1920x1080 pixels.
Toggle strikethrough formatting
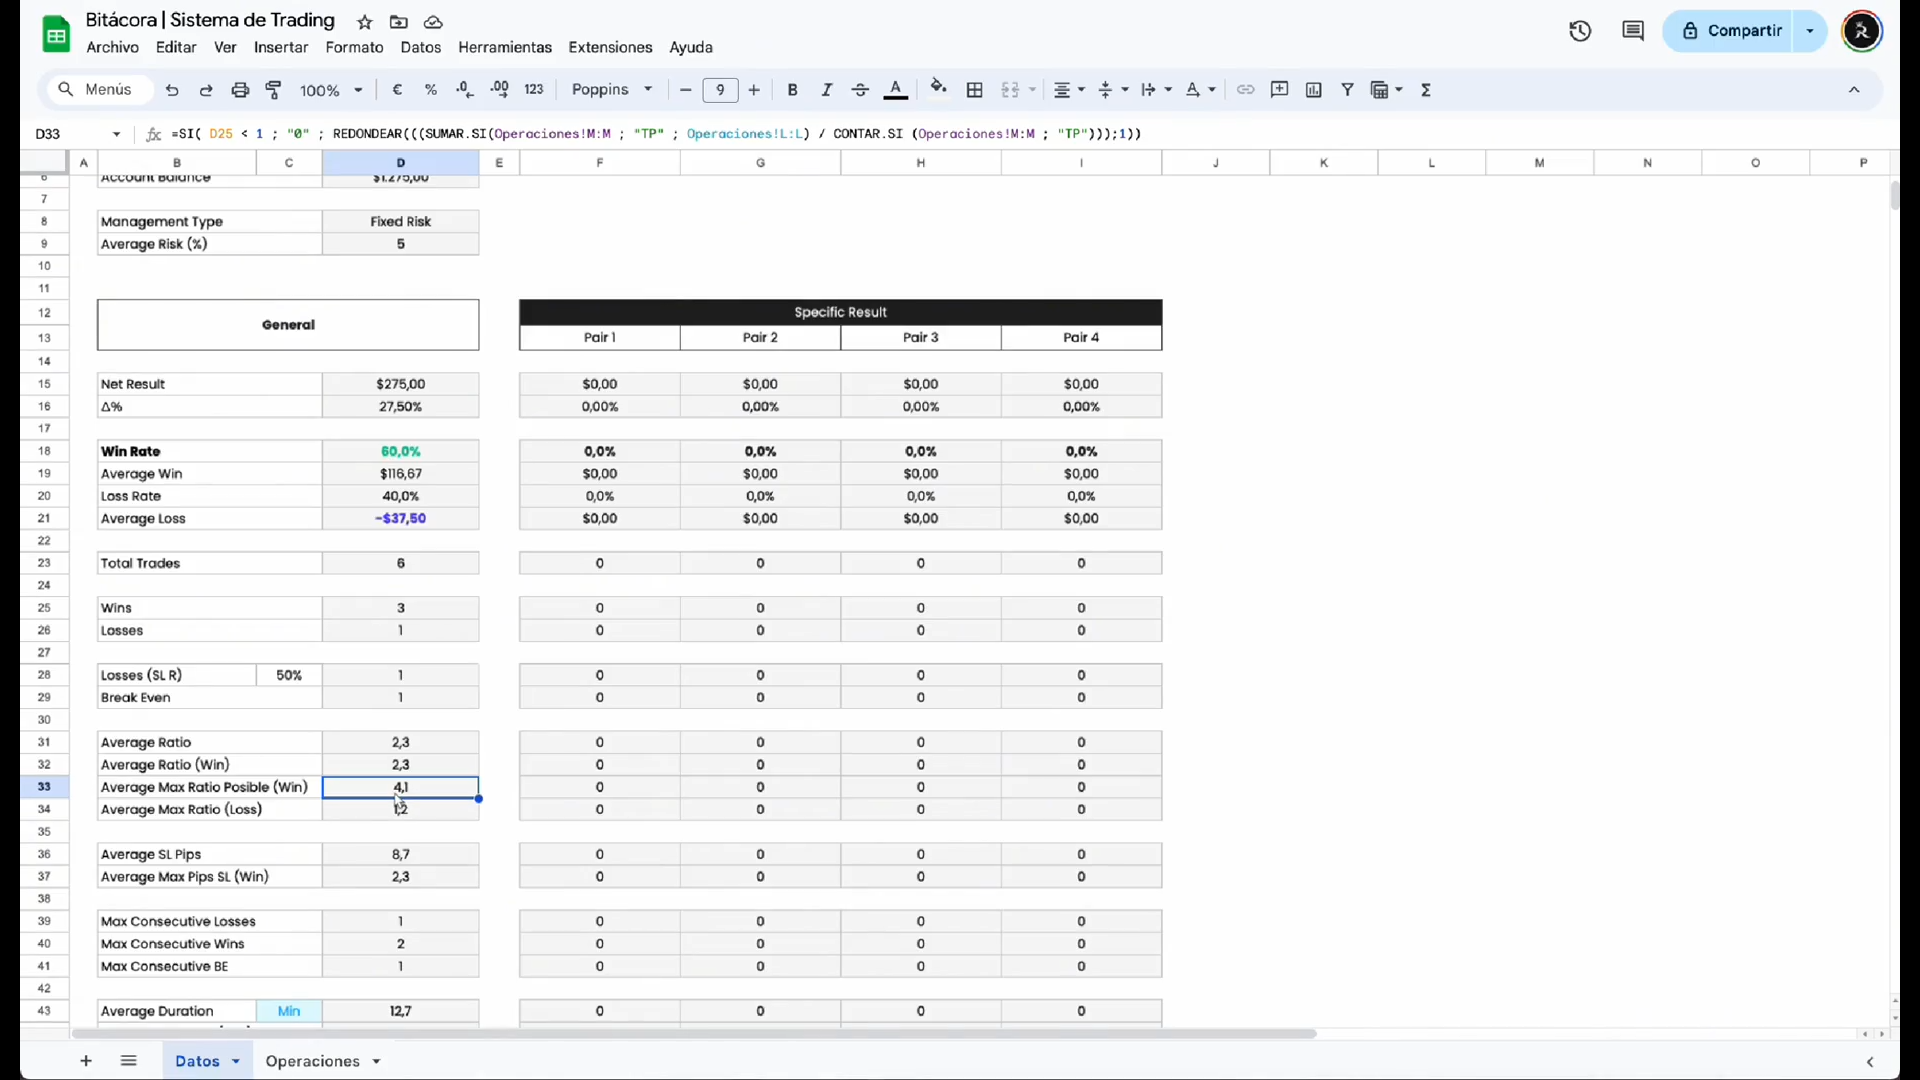(x=860, y=90)
